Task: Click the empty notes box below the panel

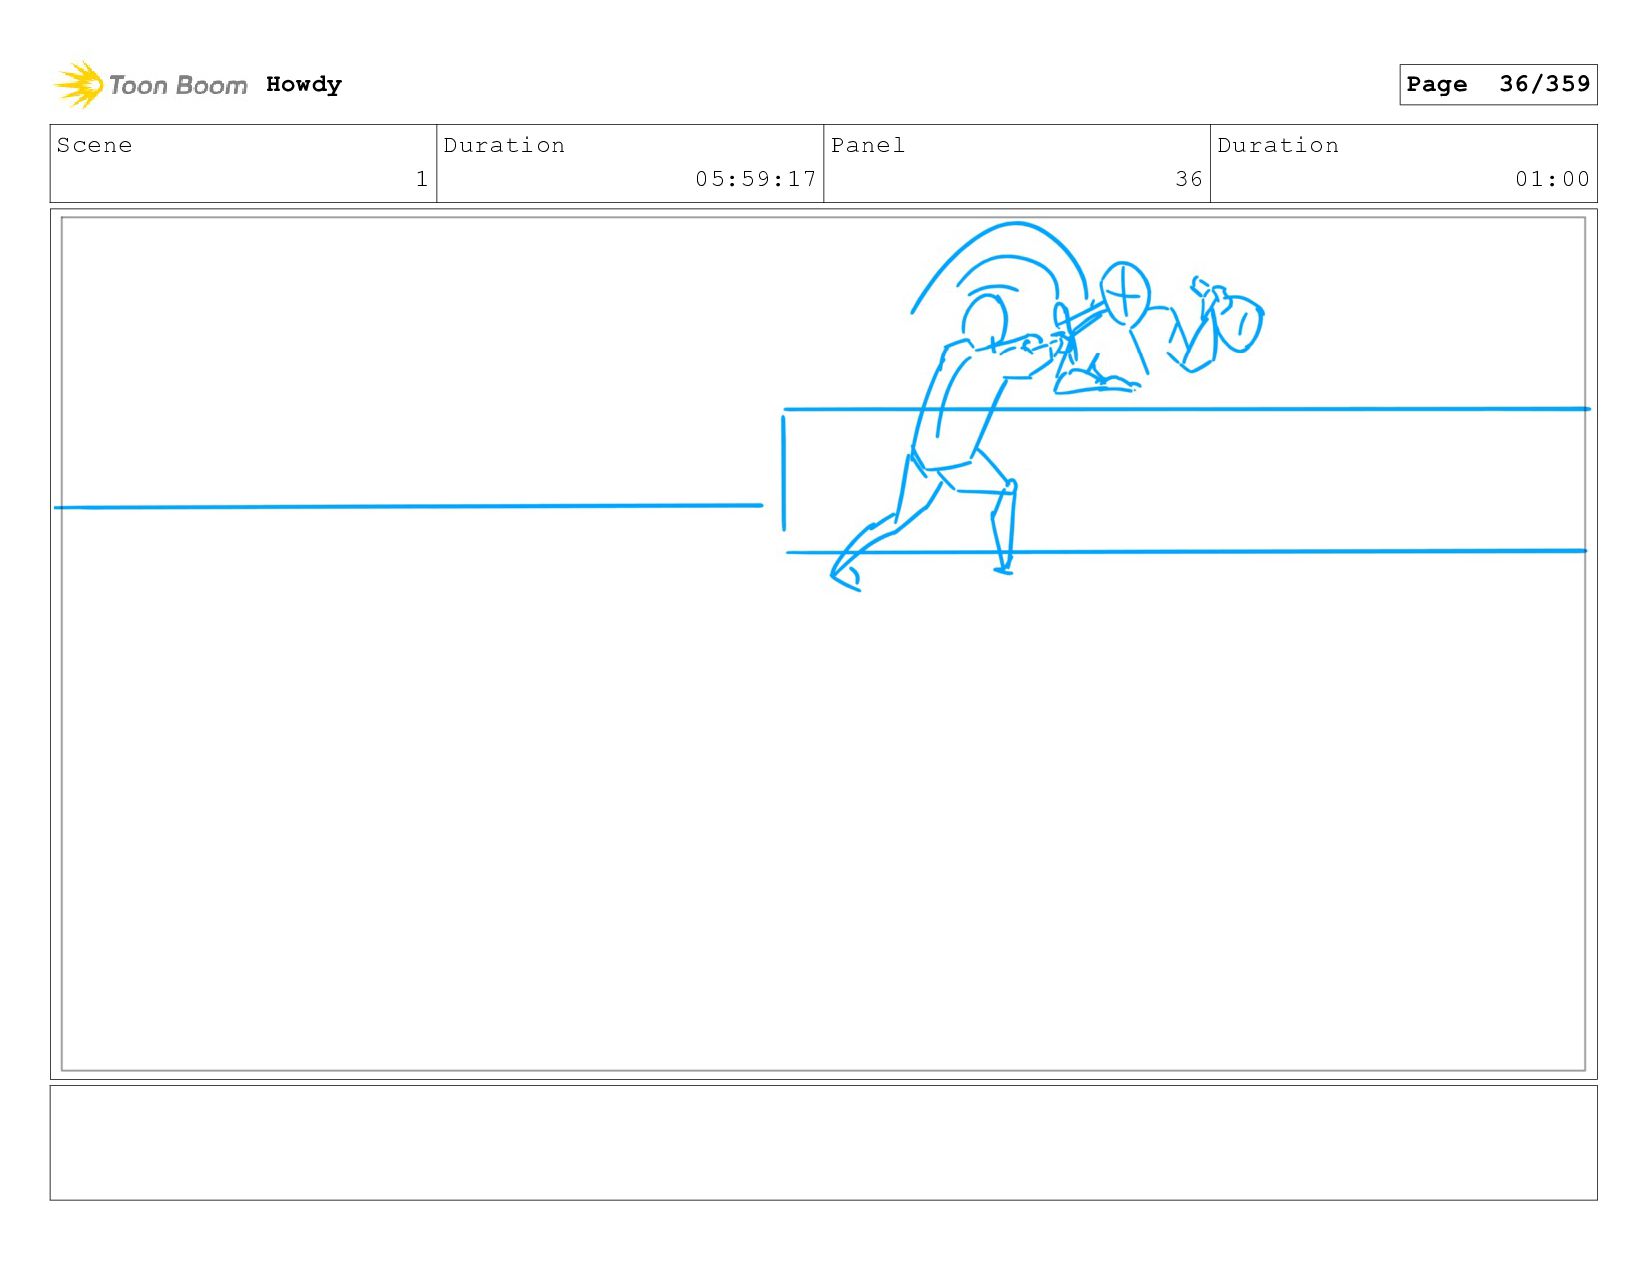Action: (823, 1143)
